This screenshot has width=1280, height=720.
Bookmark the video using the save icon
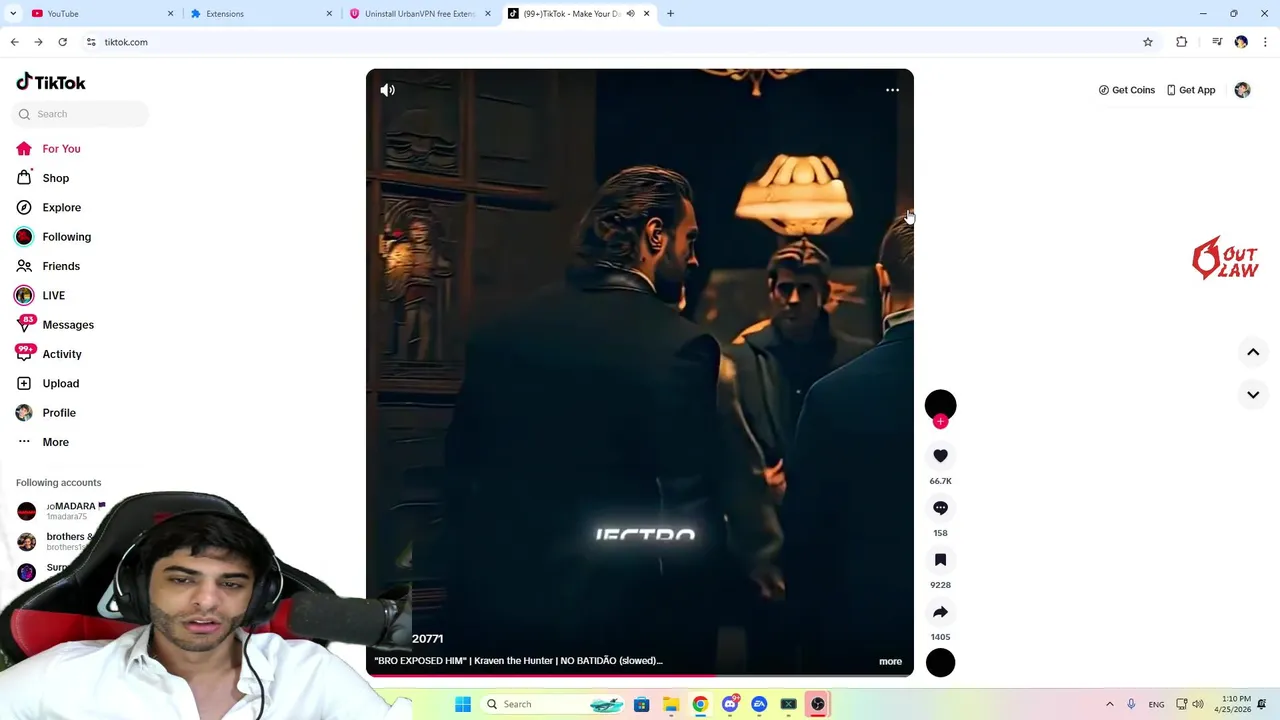pos(940,560)
